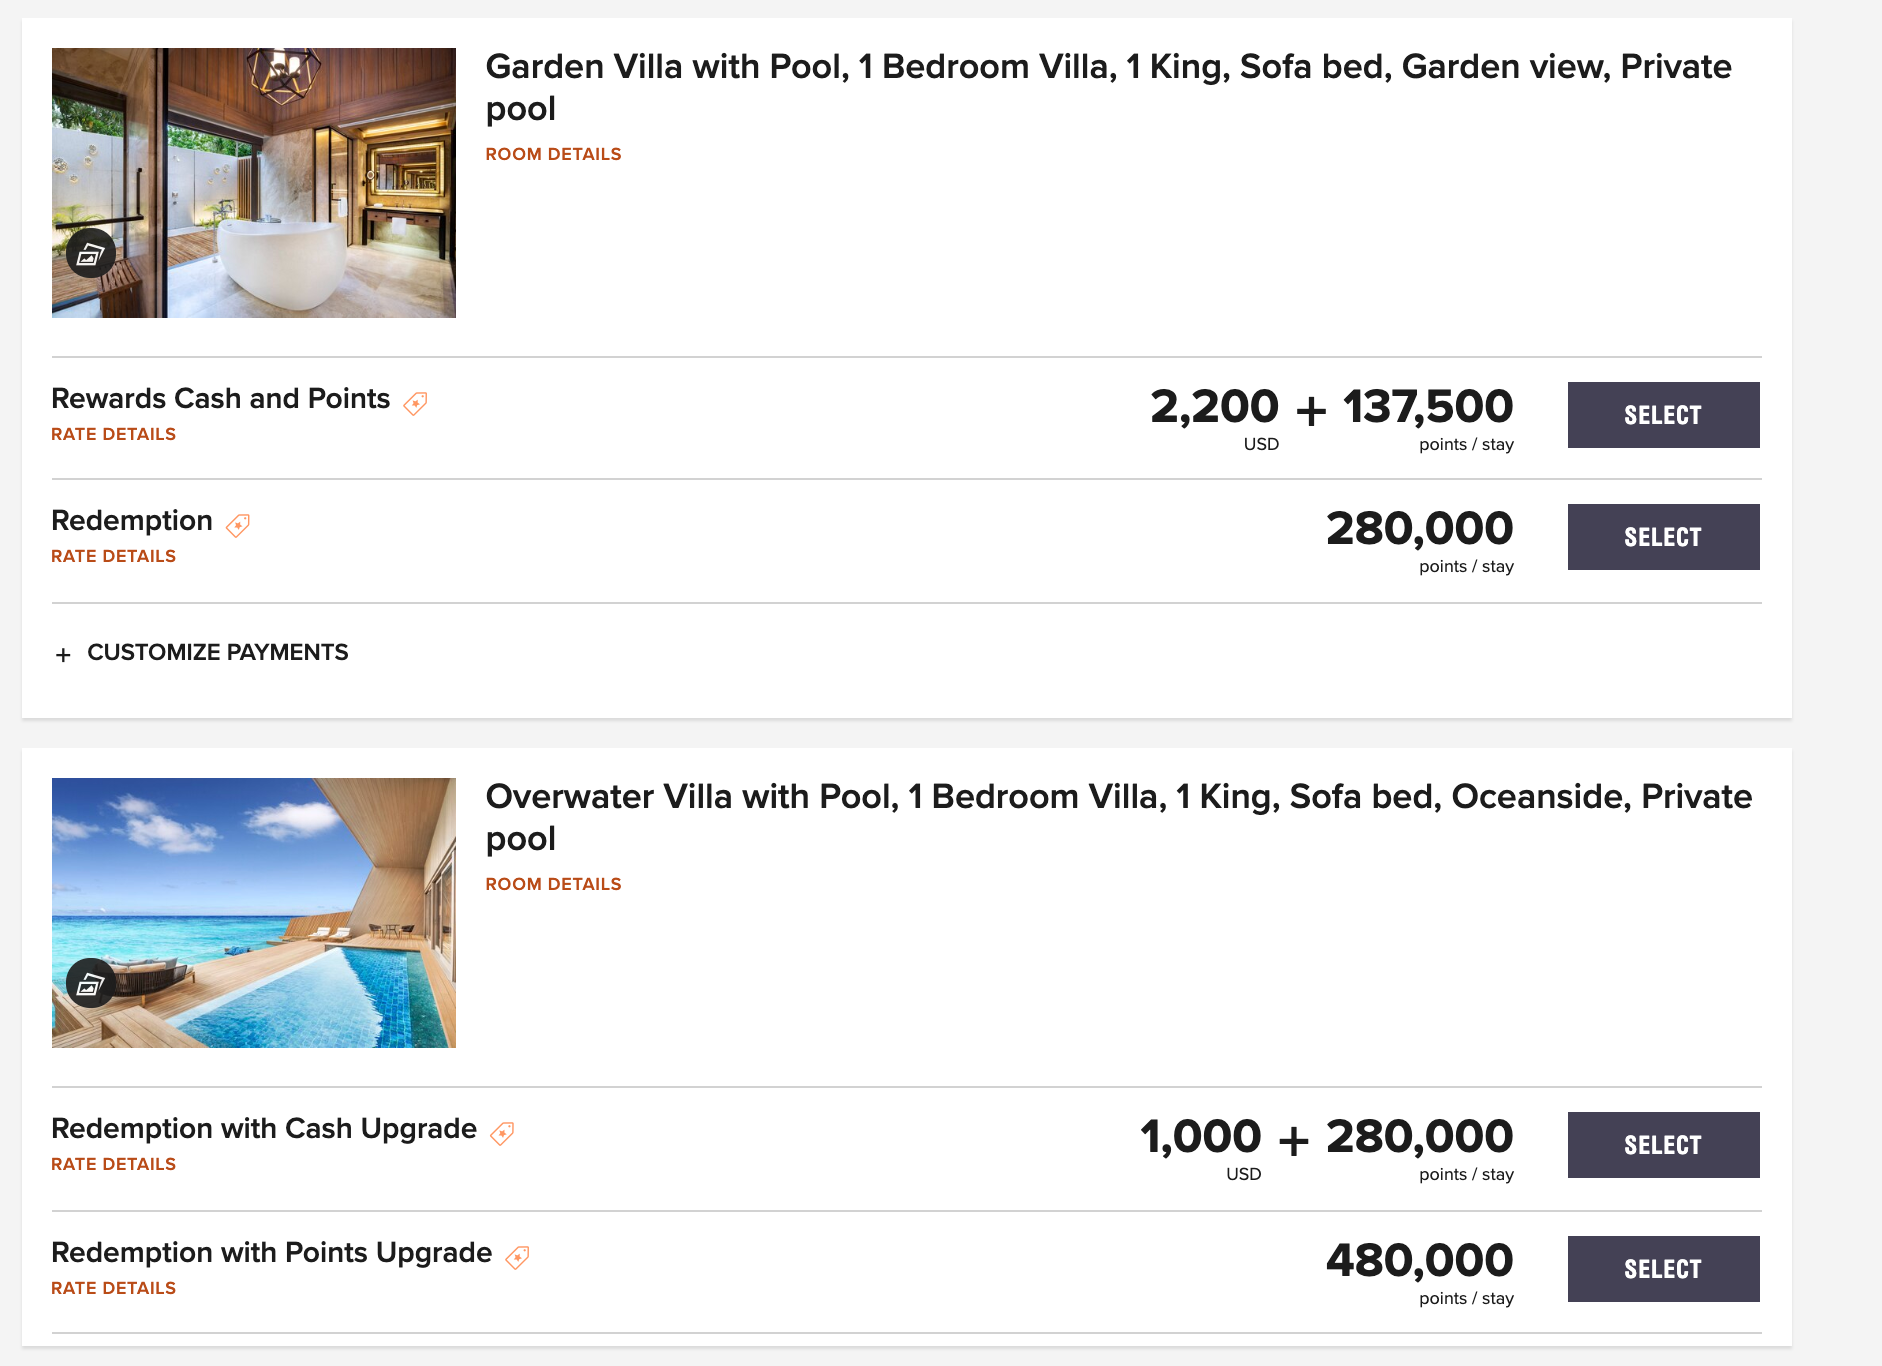The image size is (1882, 1366).
Task: Select the 280,000 points Redemption rate
Action: coord(1662,537)
